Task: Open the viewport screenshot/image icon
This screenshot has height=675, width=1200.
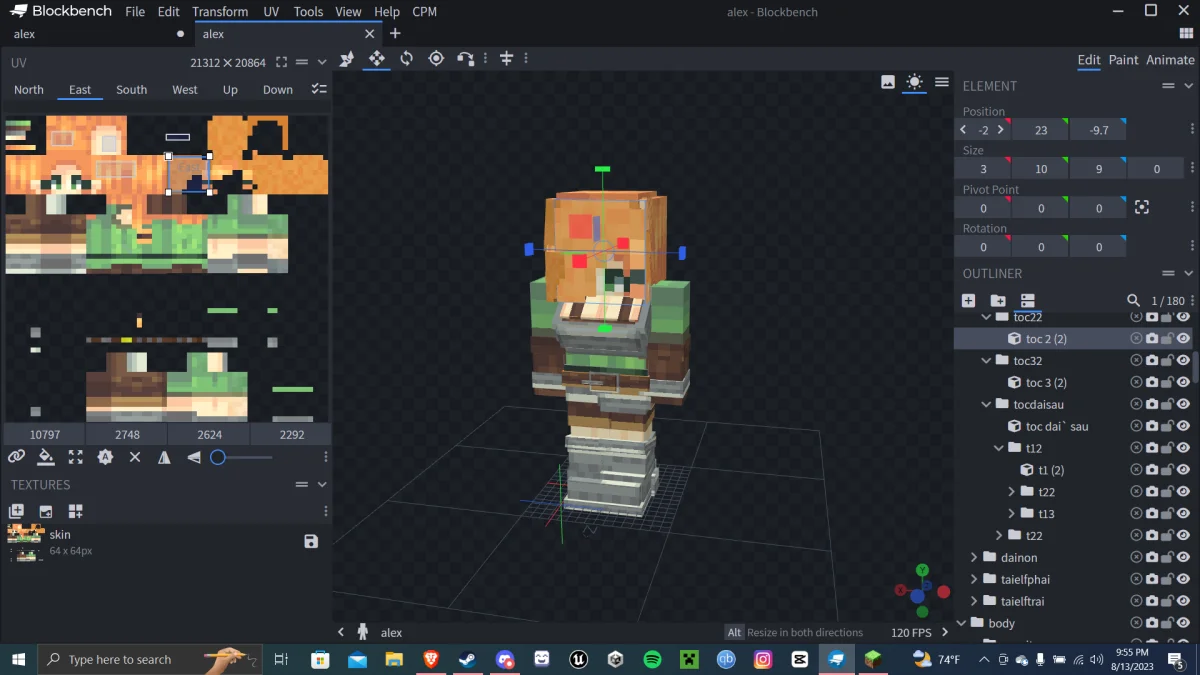Action: (x=888, y=82)
